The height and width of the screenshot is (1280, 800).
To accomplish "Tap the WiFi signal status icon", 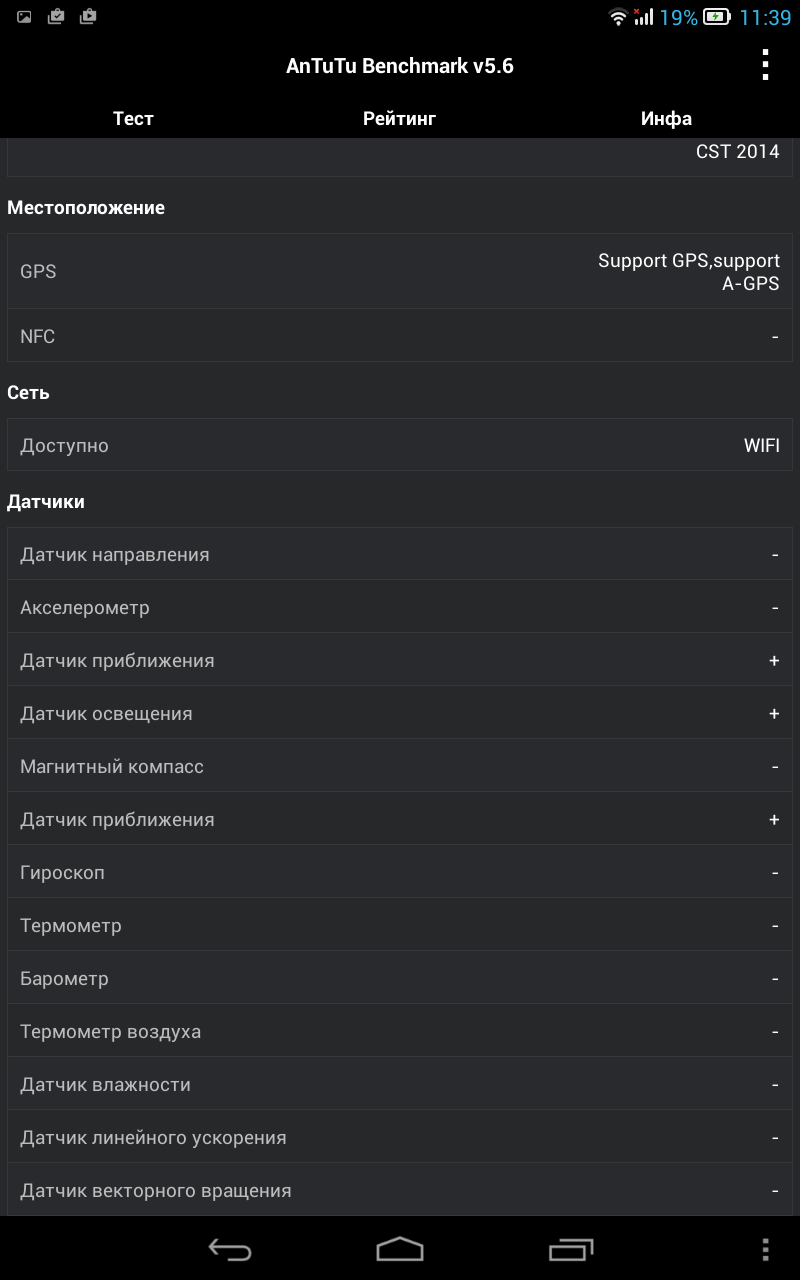I will 618,17.
